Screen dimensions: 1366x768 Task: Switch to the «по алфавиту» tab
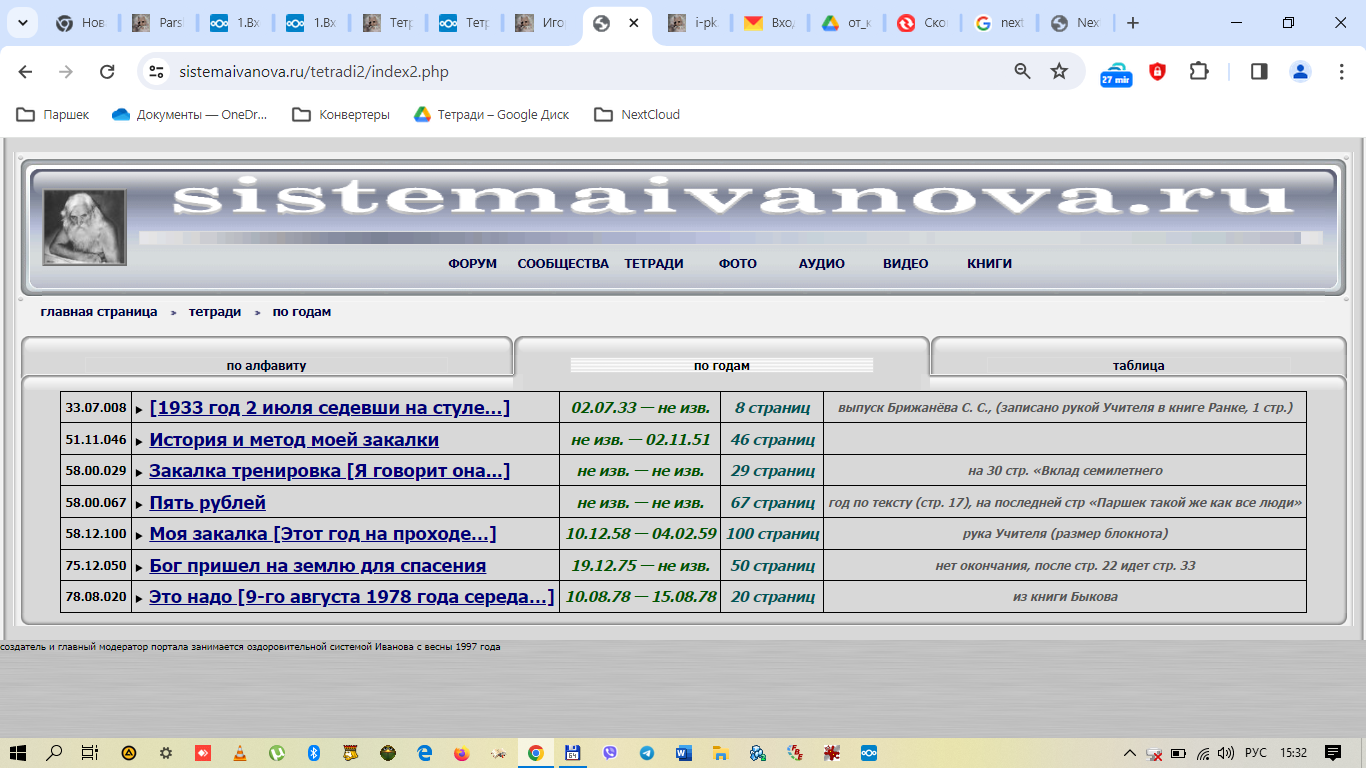266,365
